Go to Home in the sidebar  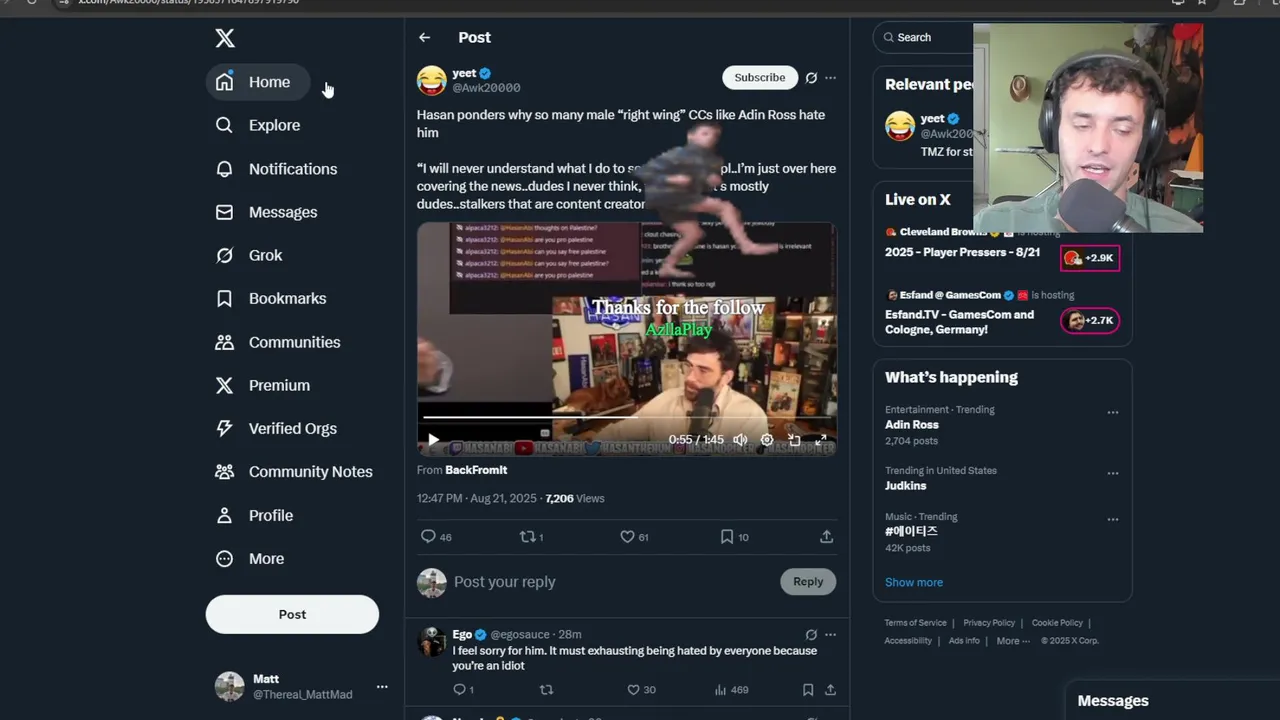click(258, 82)
